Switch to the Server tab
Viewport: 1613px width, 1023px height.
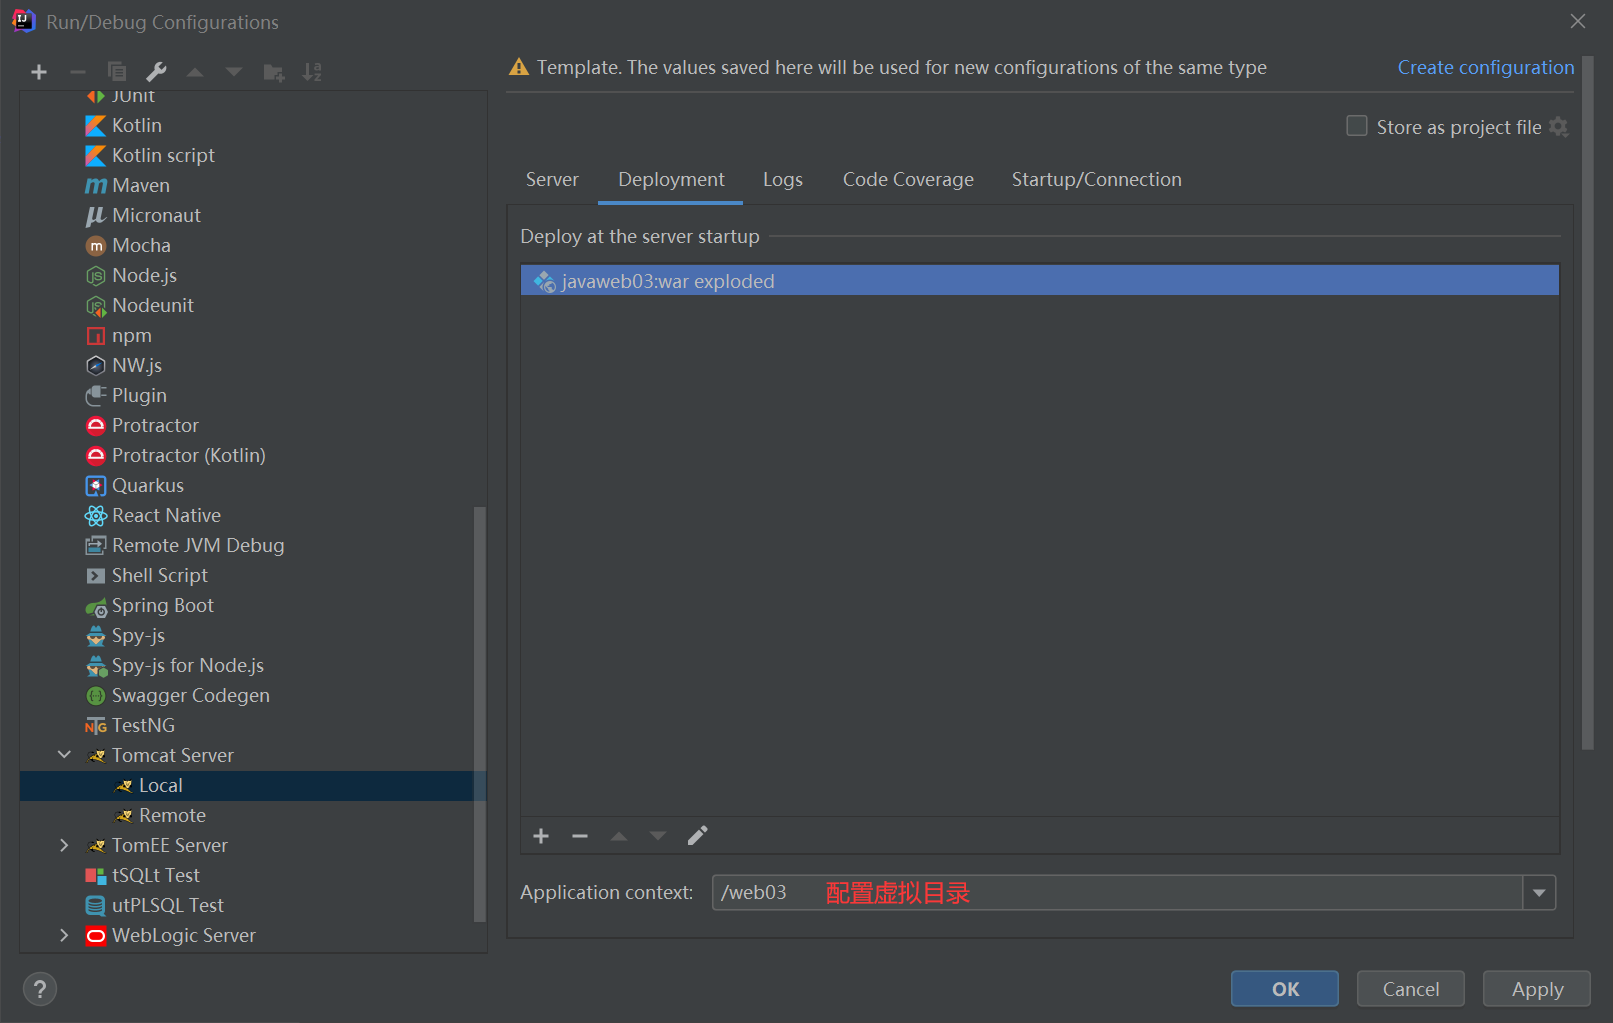click(552, 179)
